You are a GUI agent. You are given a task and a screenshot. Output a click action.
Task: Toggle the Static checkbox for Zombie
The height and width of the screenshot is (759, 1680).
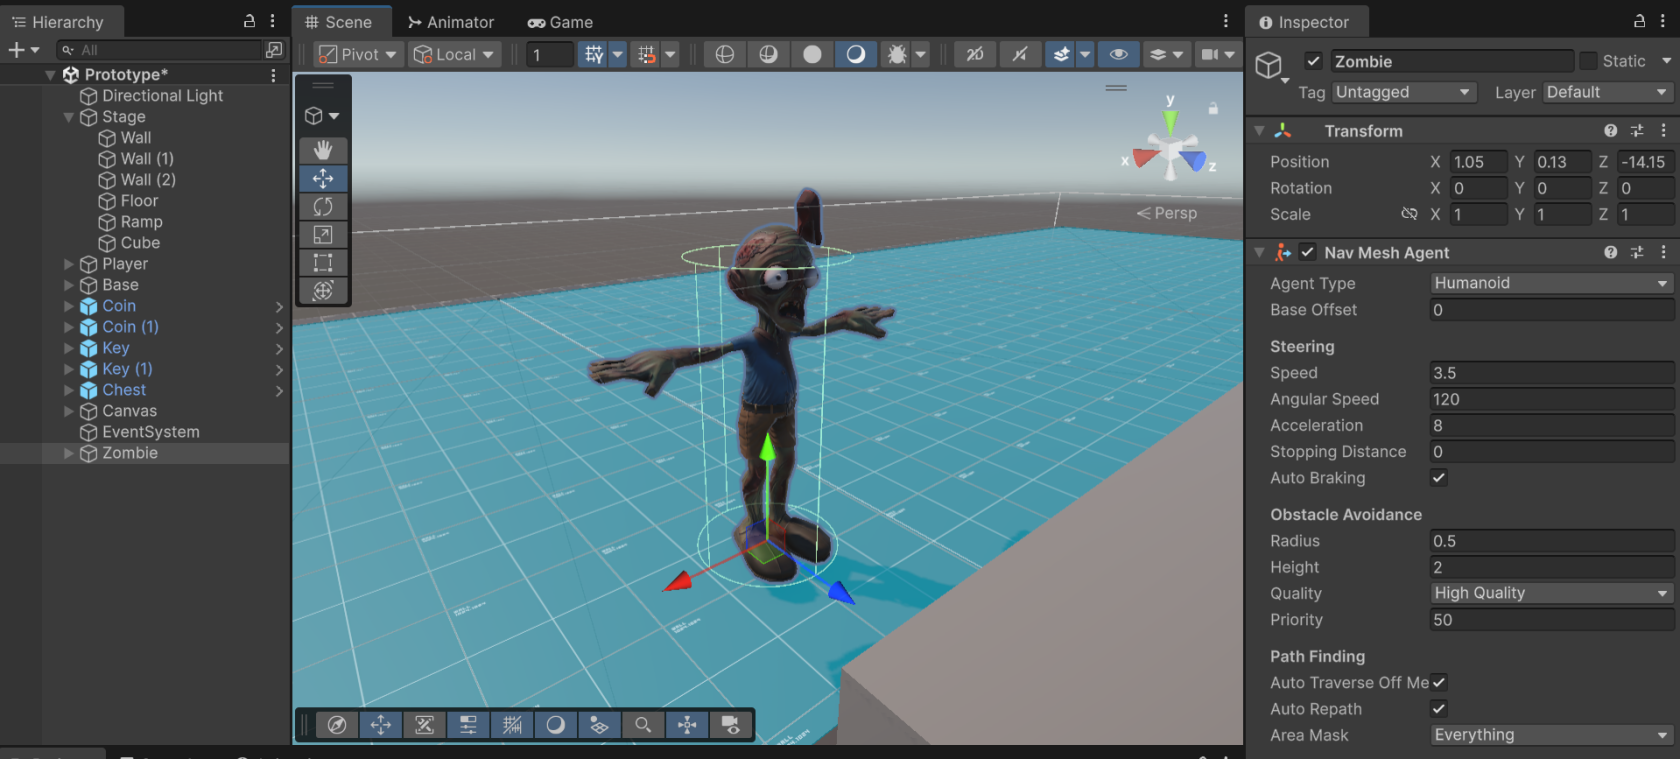tap(1588, 61)
